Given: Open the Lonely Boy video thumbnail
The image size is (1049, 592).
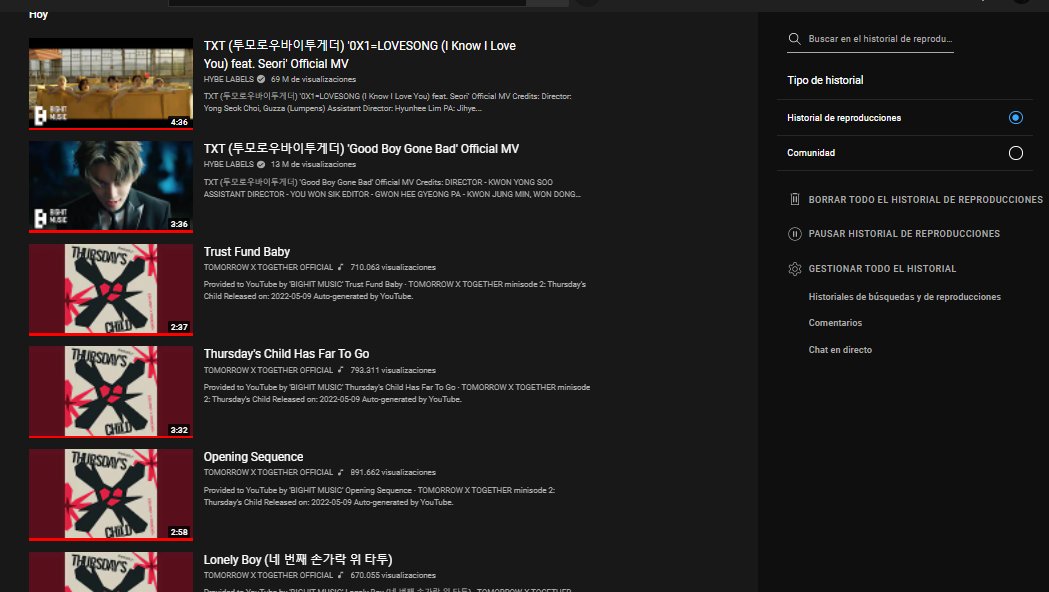Looking at the screenshot, I should 111,572.
